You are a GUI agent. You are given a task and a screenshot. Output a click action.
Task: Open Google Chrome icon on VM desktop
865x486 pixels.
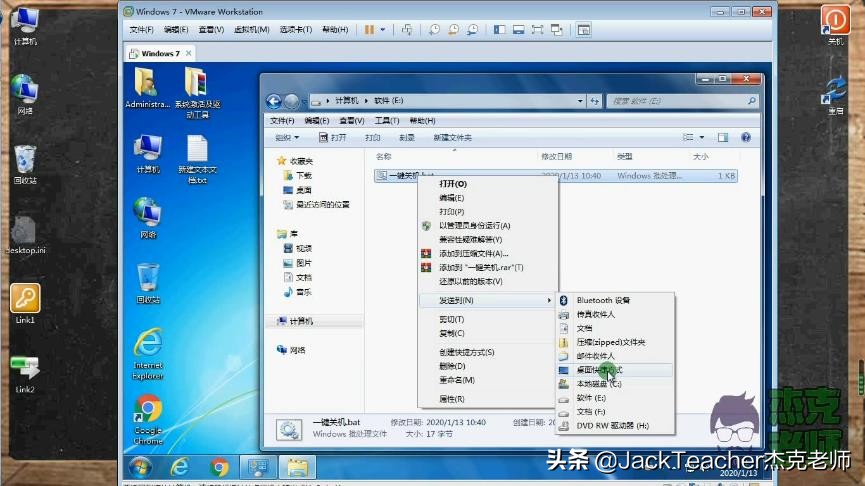148,419
